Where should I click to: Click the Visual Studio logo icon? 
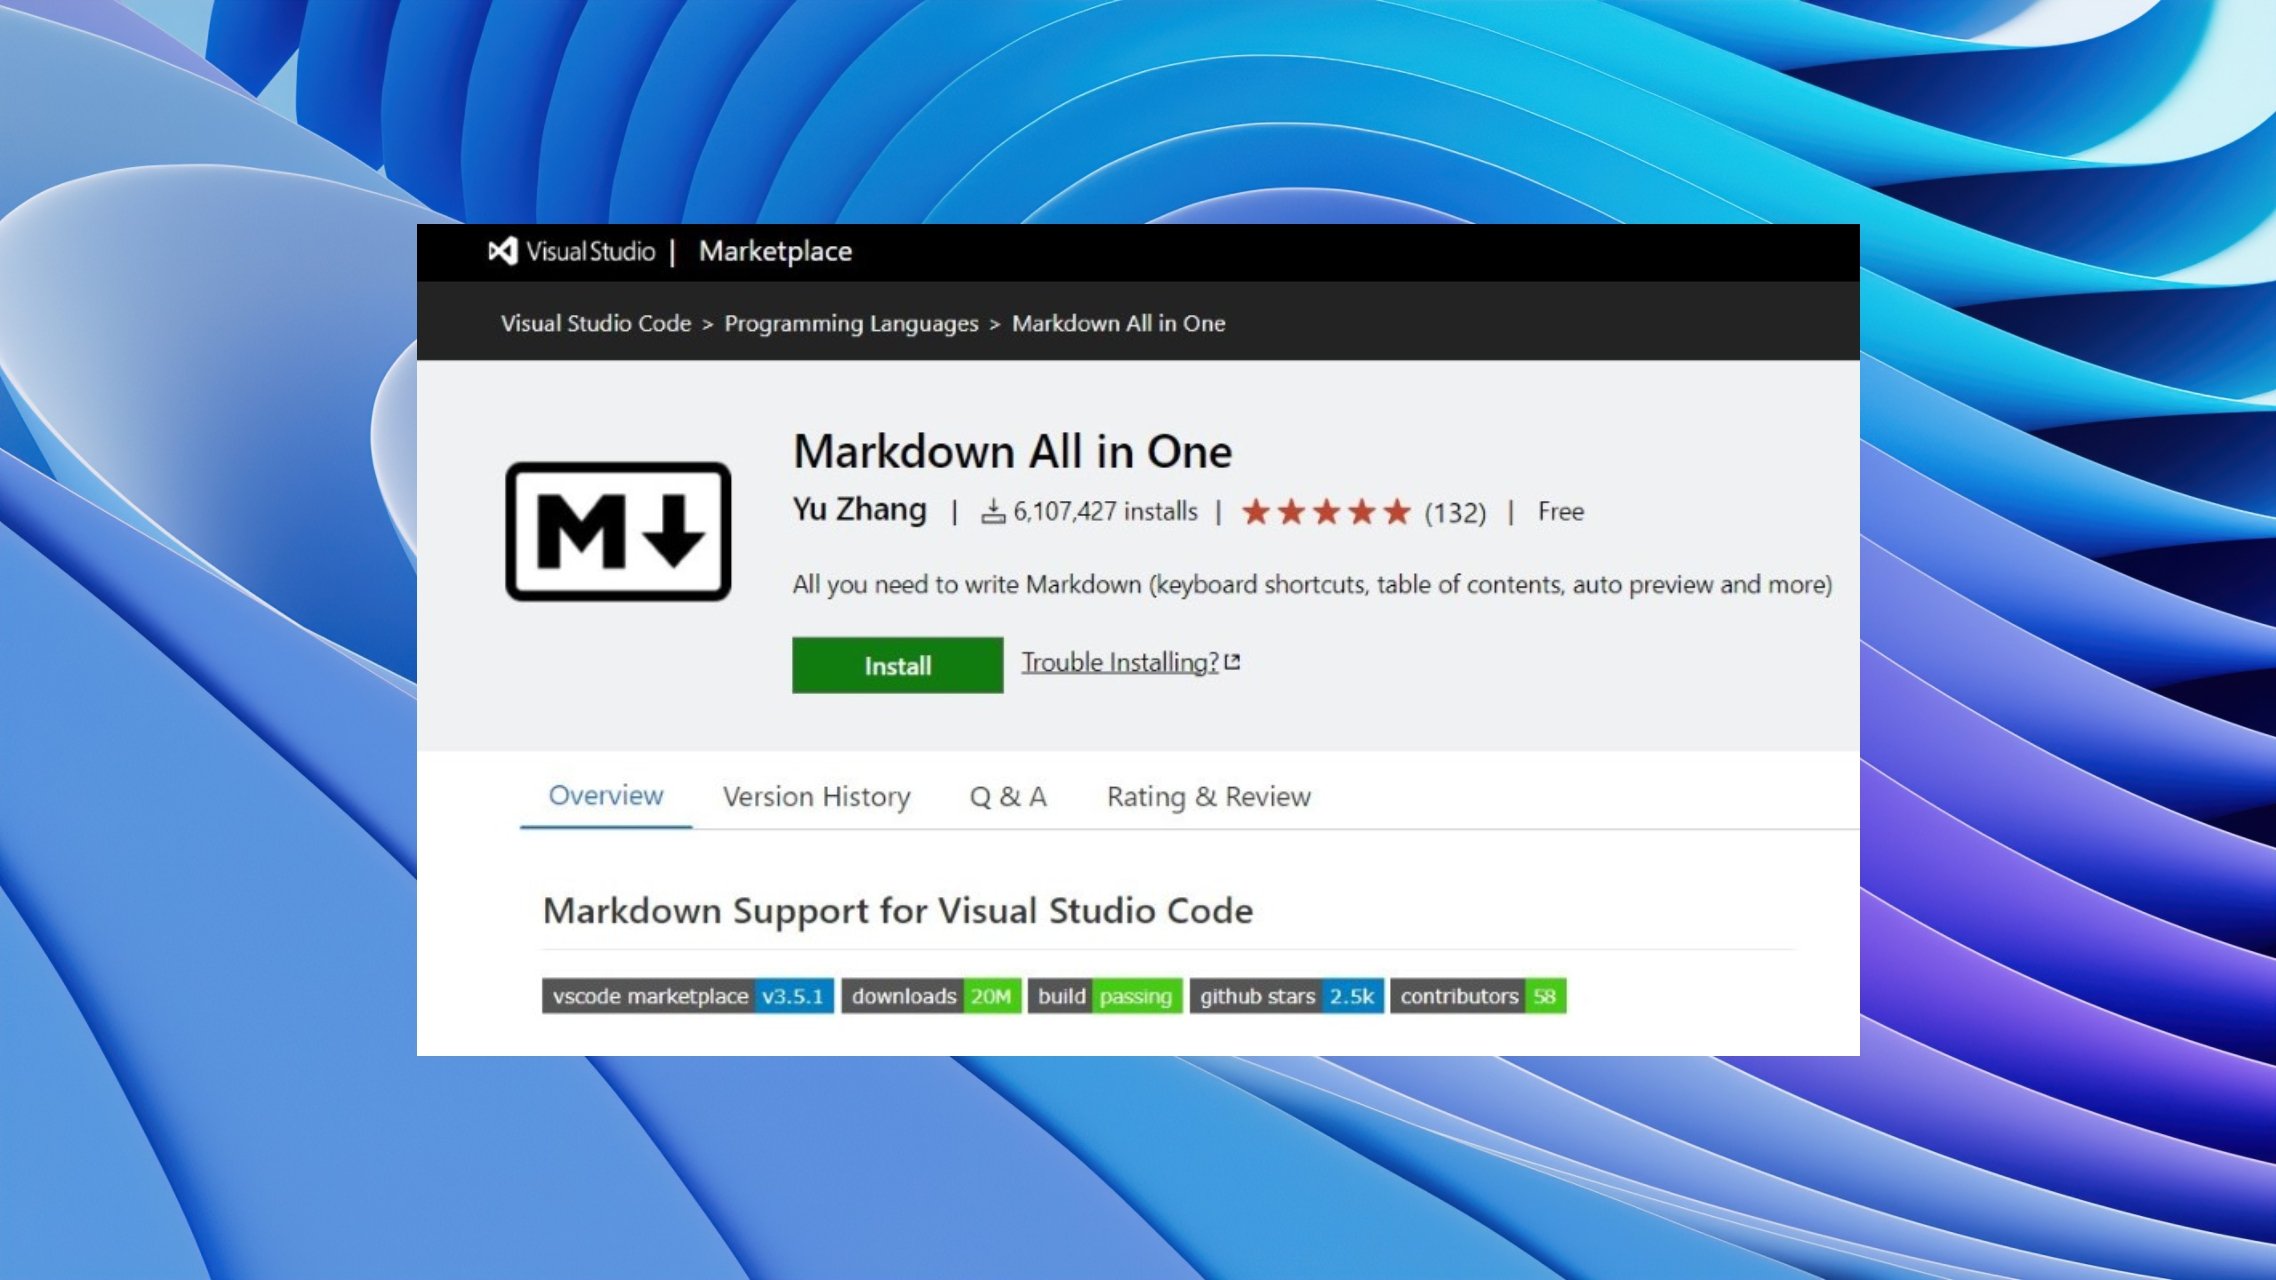coord(503,251)
